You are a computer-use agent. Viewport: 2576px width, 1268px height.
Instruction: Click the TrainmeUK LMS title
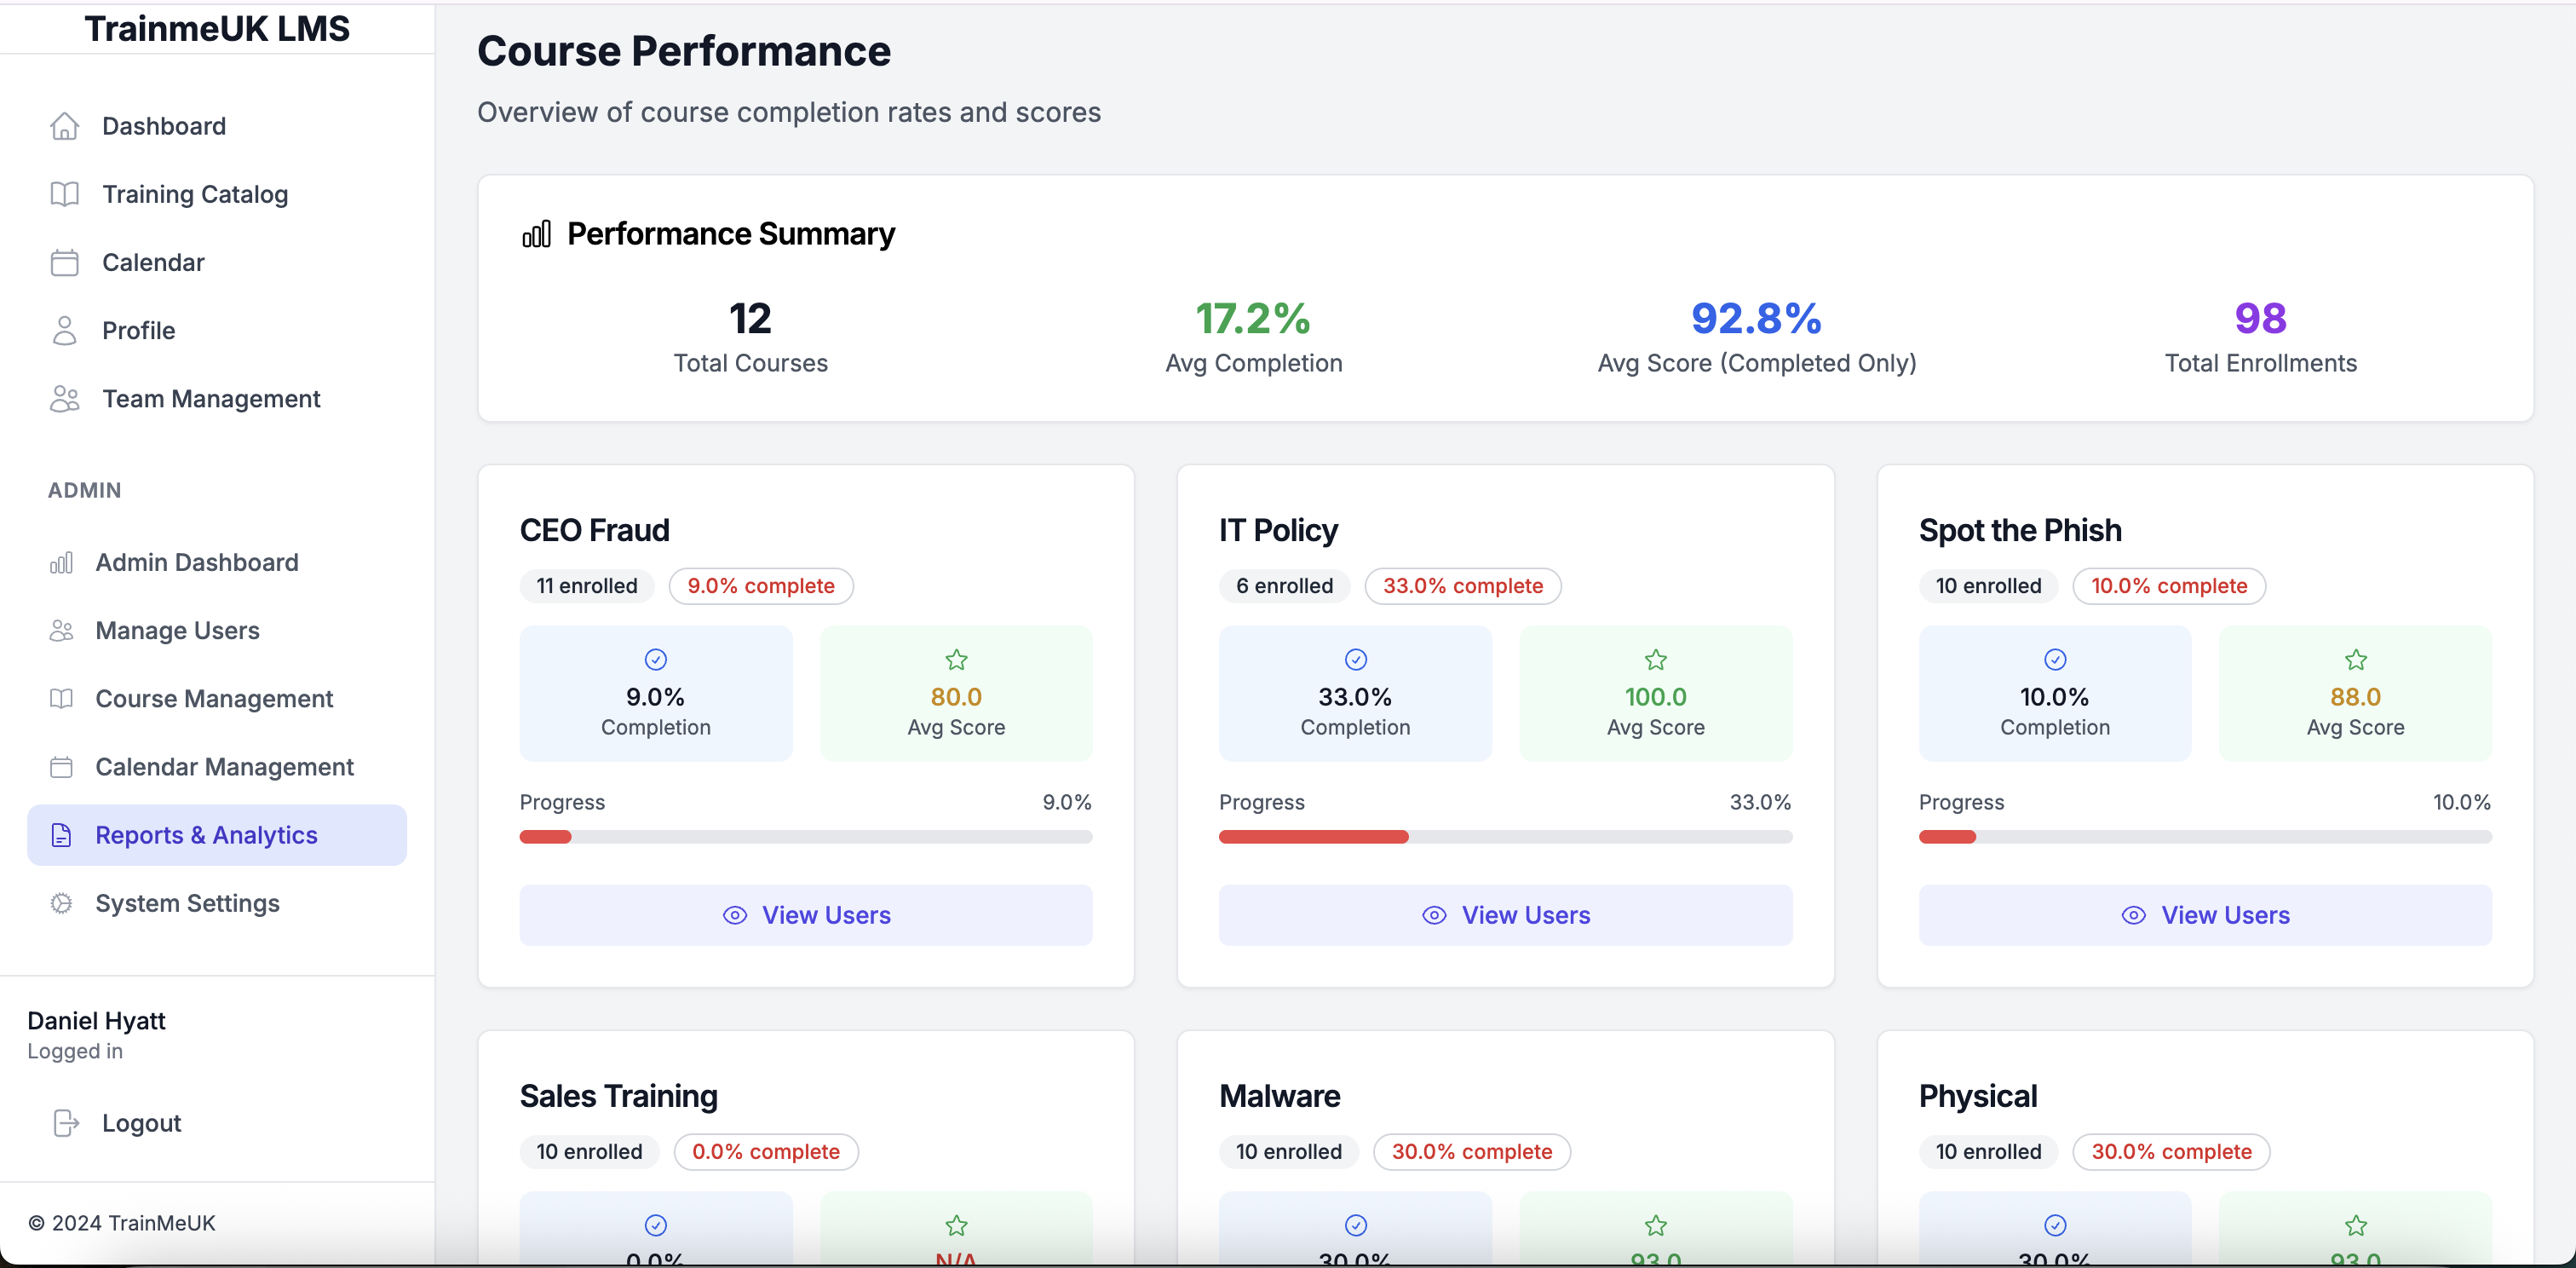(217, 28)
